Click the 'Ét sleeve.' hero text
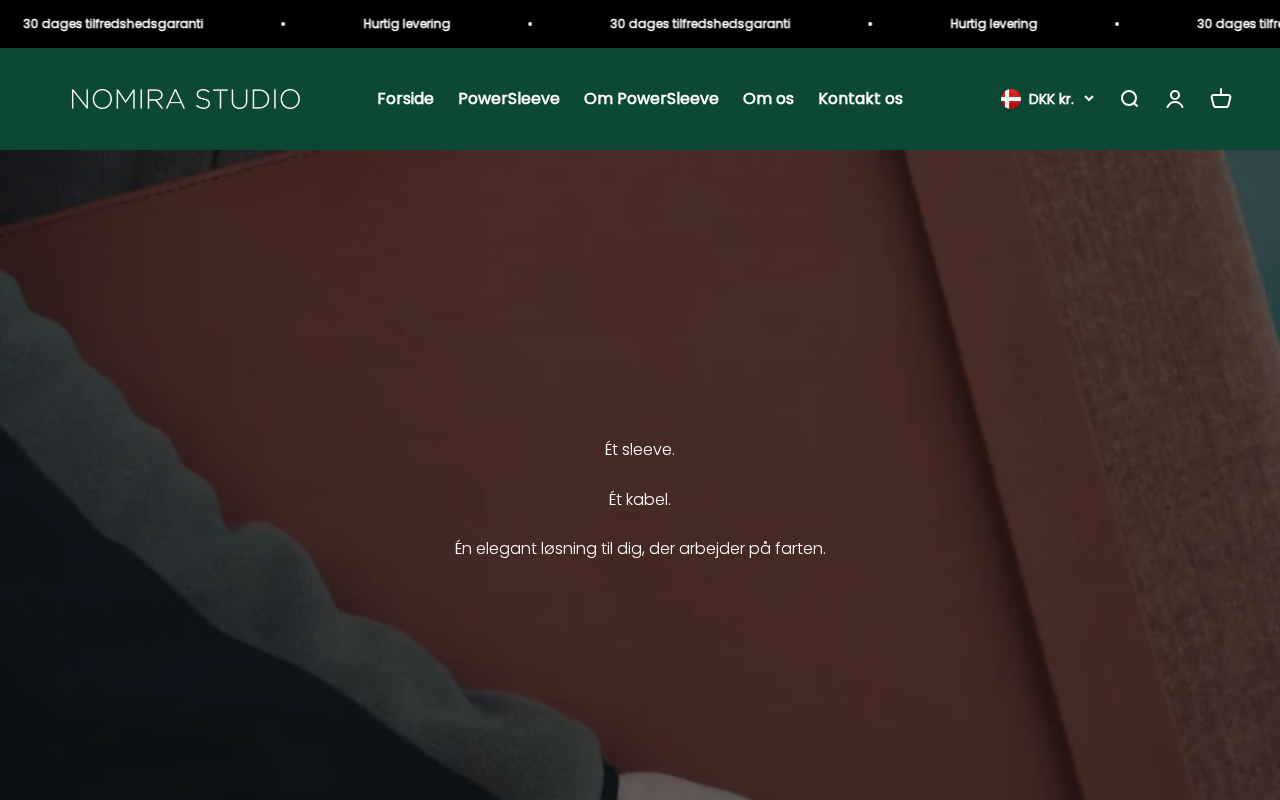 point(640,450)
